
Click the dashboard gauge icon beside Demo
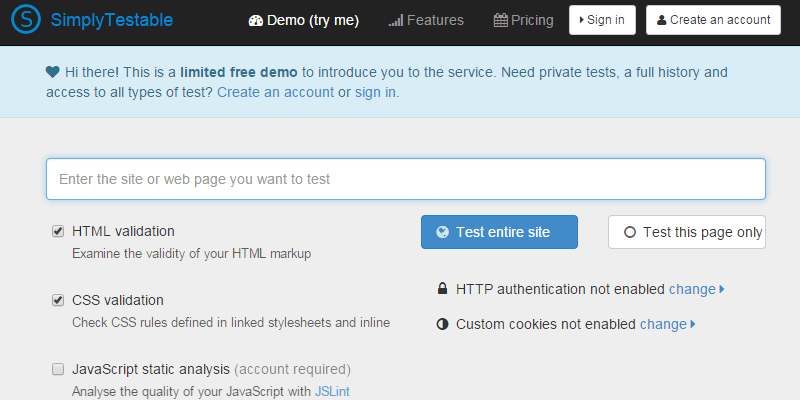(x=255, y=20)
